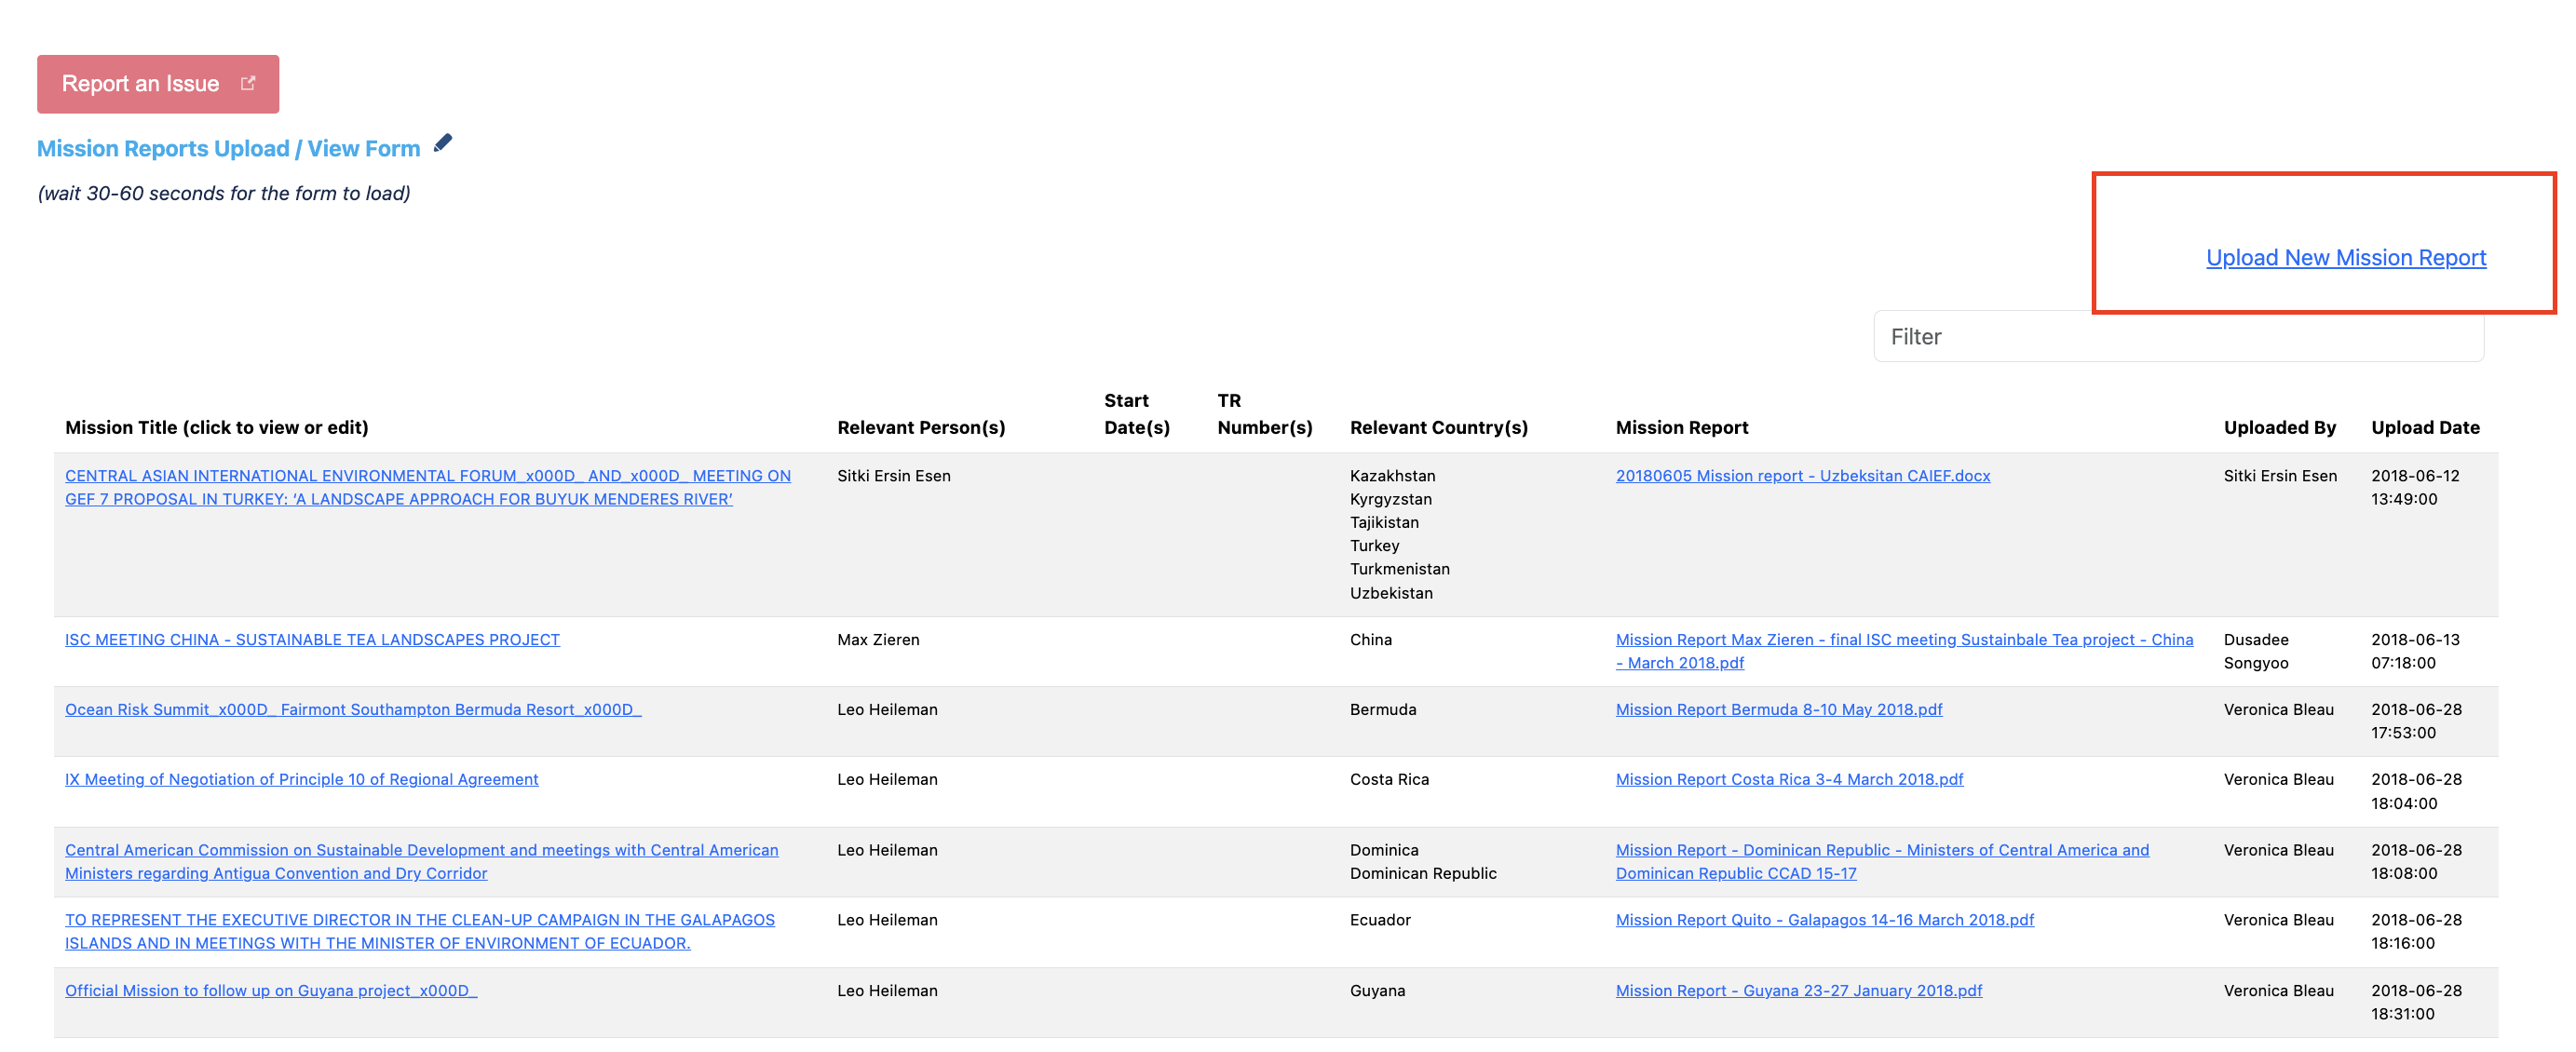The image size is (2576, 1052).
Task: Click the Start Date(s) column header
Action: point(1137,414)
